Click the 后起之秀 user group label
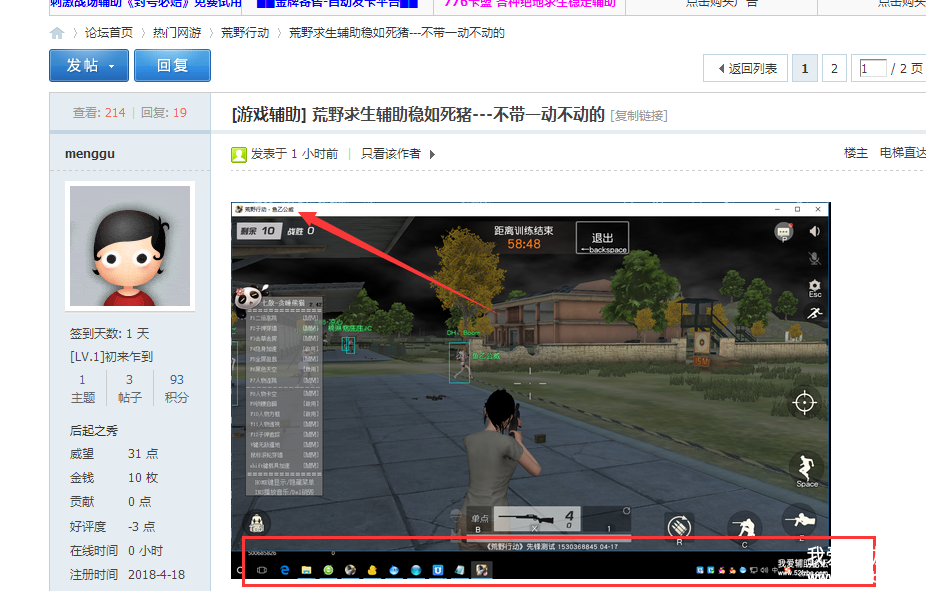The width and height of the screenshot is (926, 591). pos(94,430)
